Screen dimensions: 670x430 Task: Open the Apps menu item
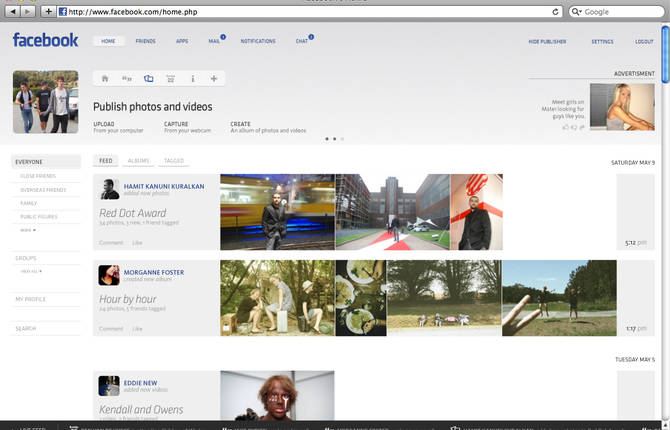(182, 41)
